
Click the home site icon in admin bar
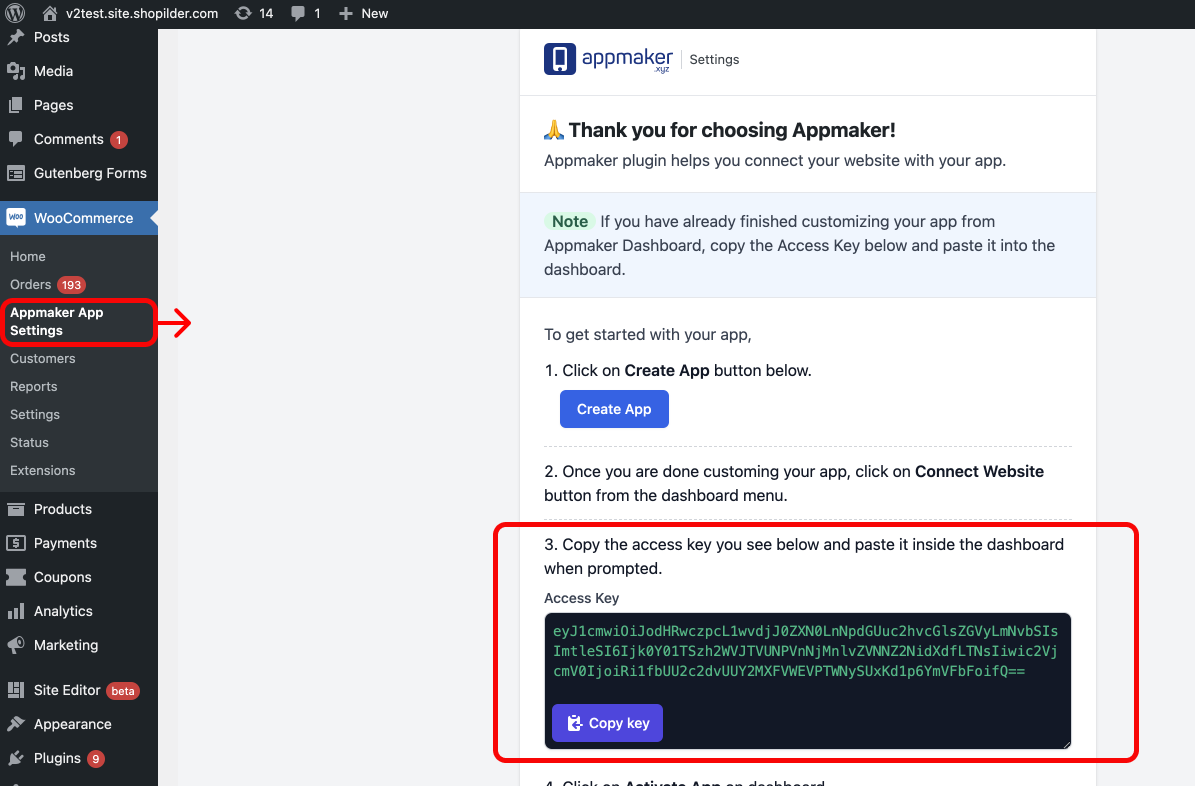(x=50, y=13)
